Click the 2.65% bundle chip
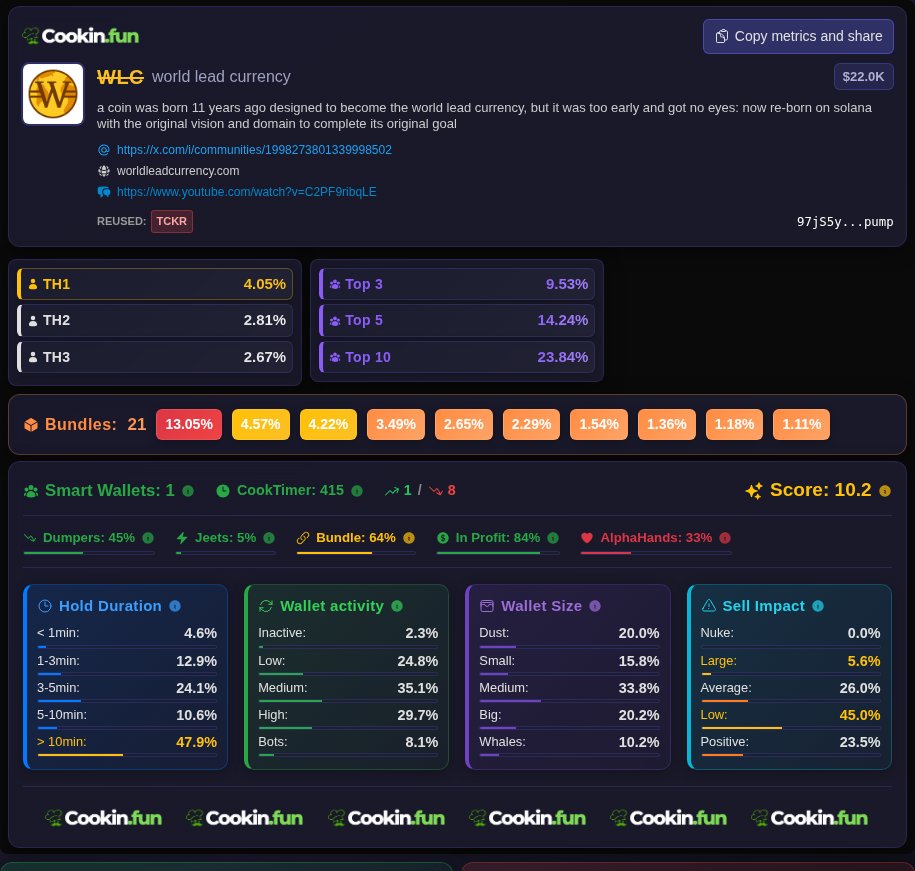 tap(463, 424)
